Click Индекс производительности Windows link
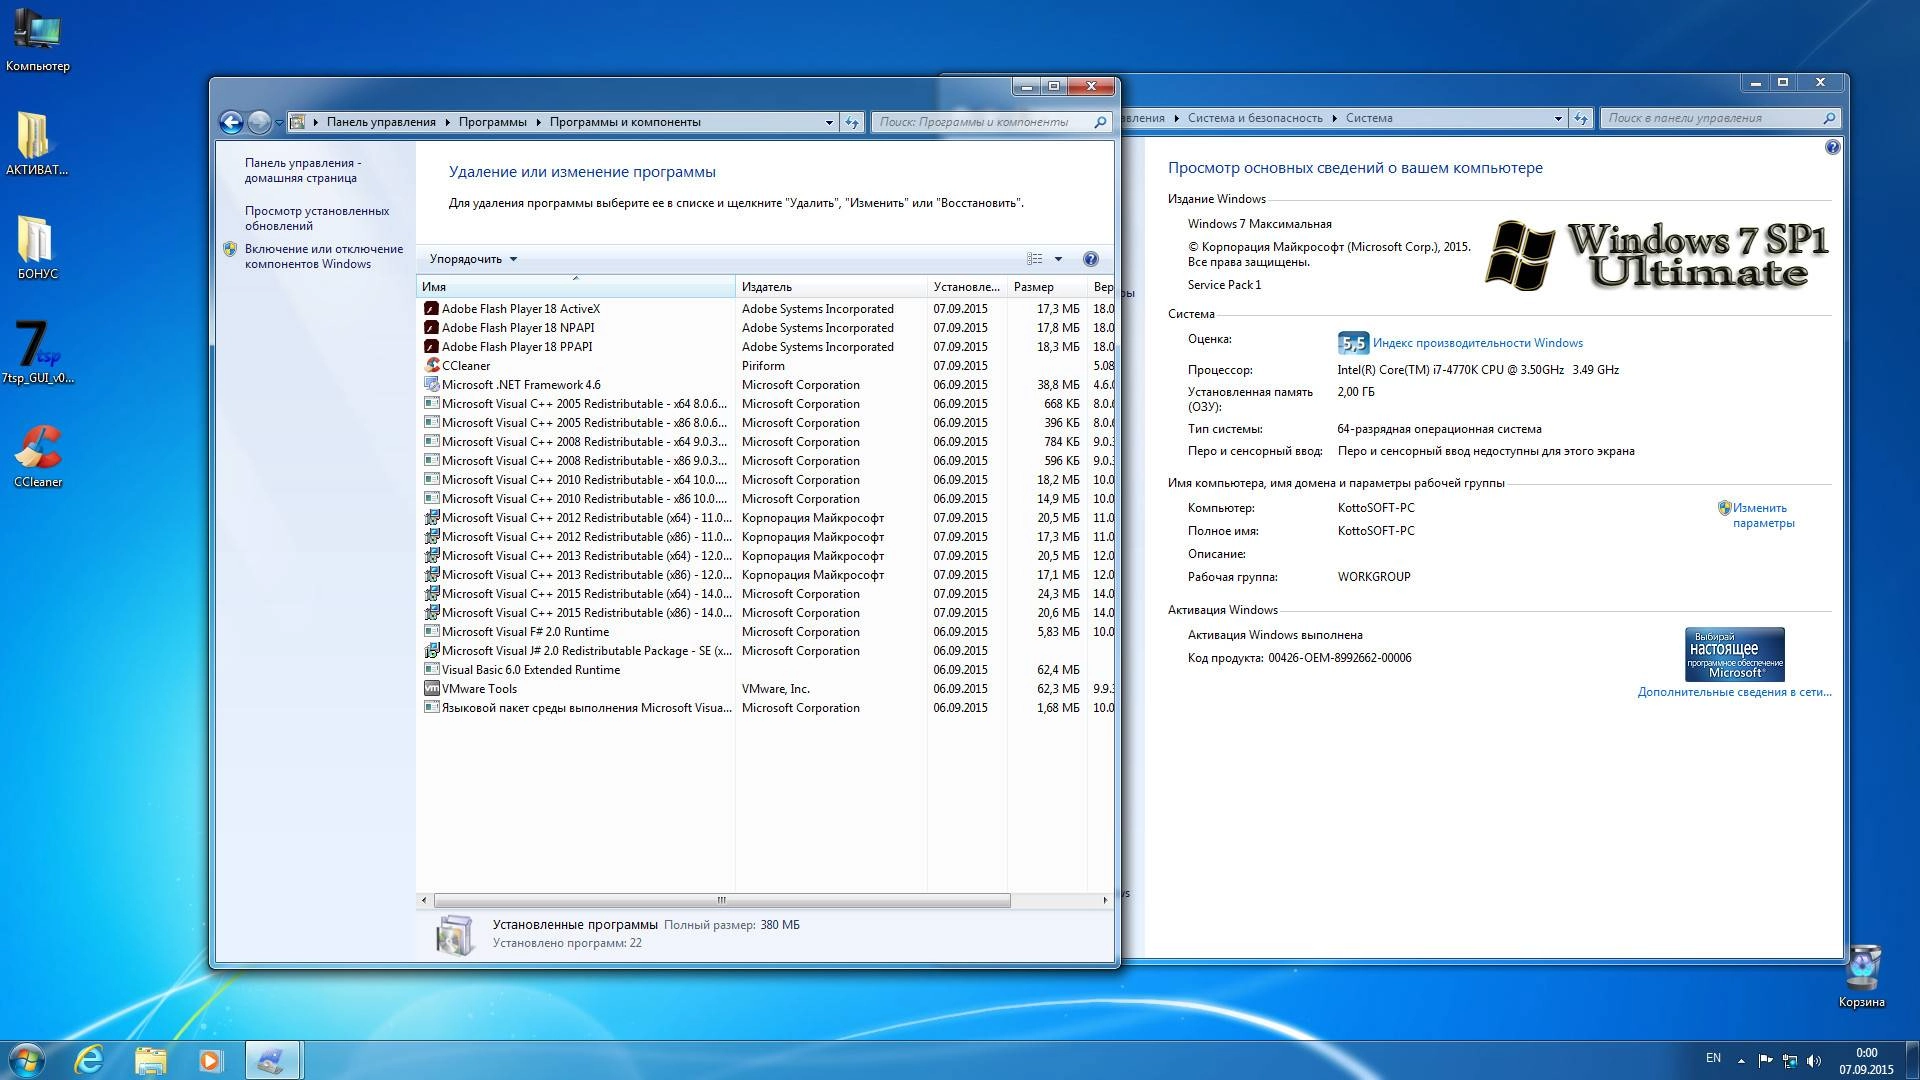Screen dimensions: 1920x1080 click(x=1477, y=343)
